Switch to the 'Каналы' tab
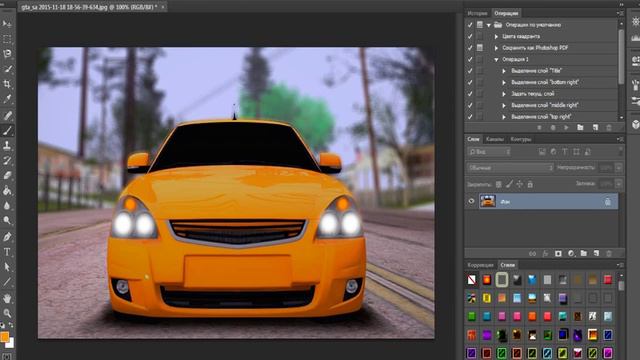The image size is (640, 360). point(495,139)
